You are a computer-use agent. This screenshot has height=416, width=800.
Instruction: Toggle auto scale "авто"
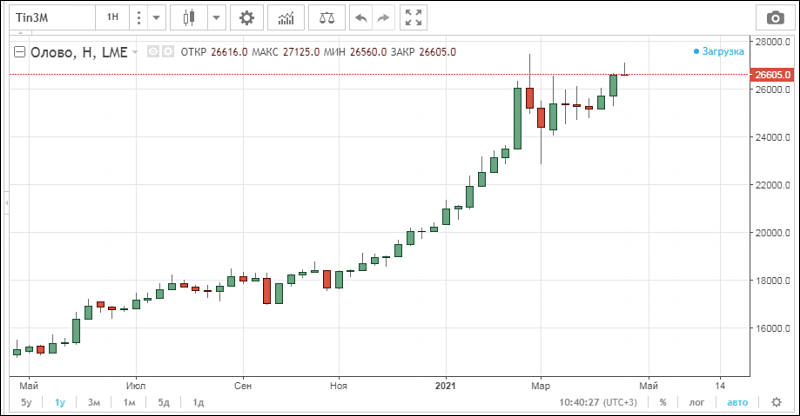pyautogui.click(x=736, y=402)
